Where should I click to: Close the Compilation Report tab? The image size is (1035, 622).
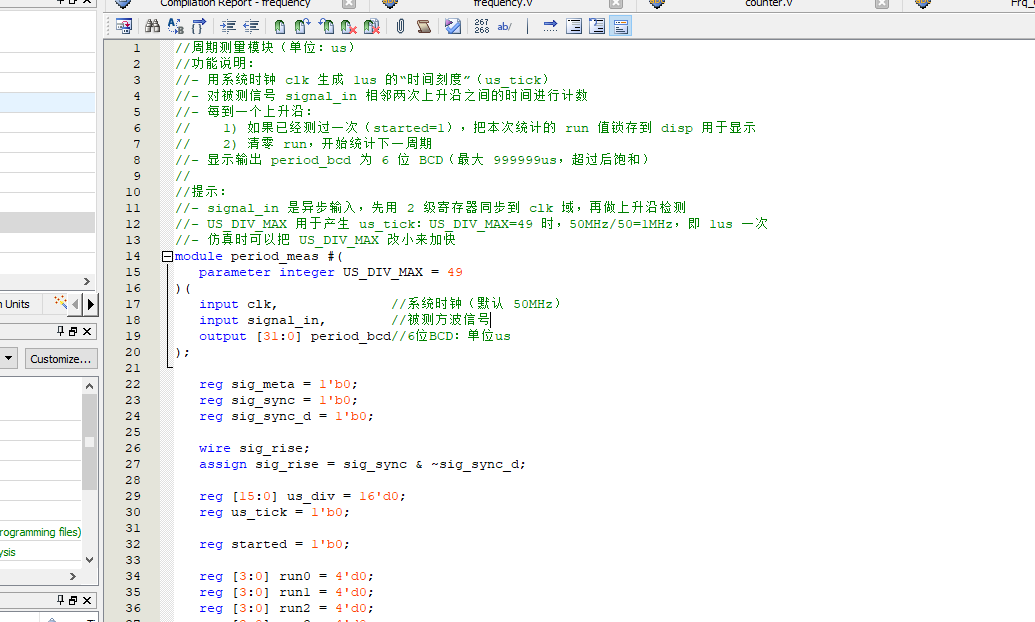click(x=349, y=3)
